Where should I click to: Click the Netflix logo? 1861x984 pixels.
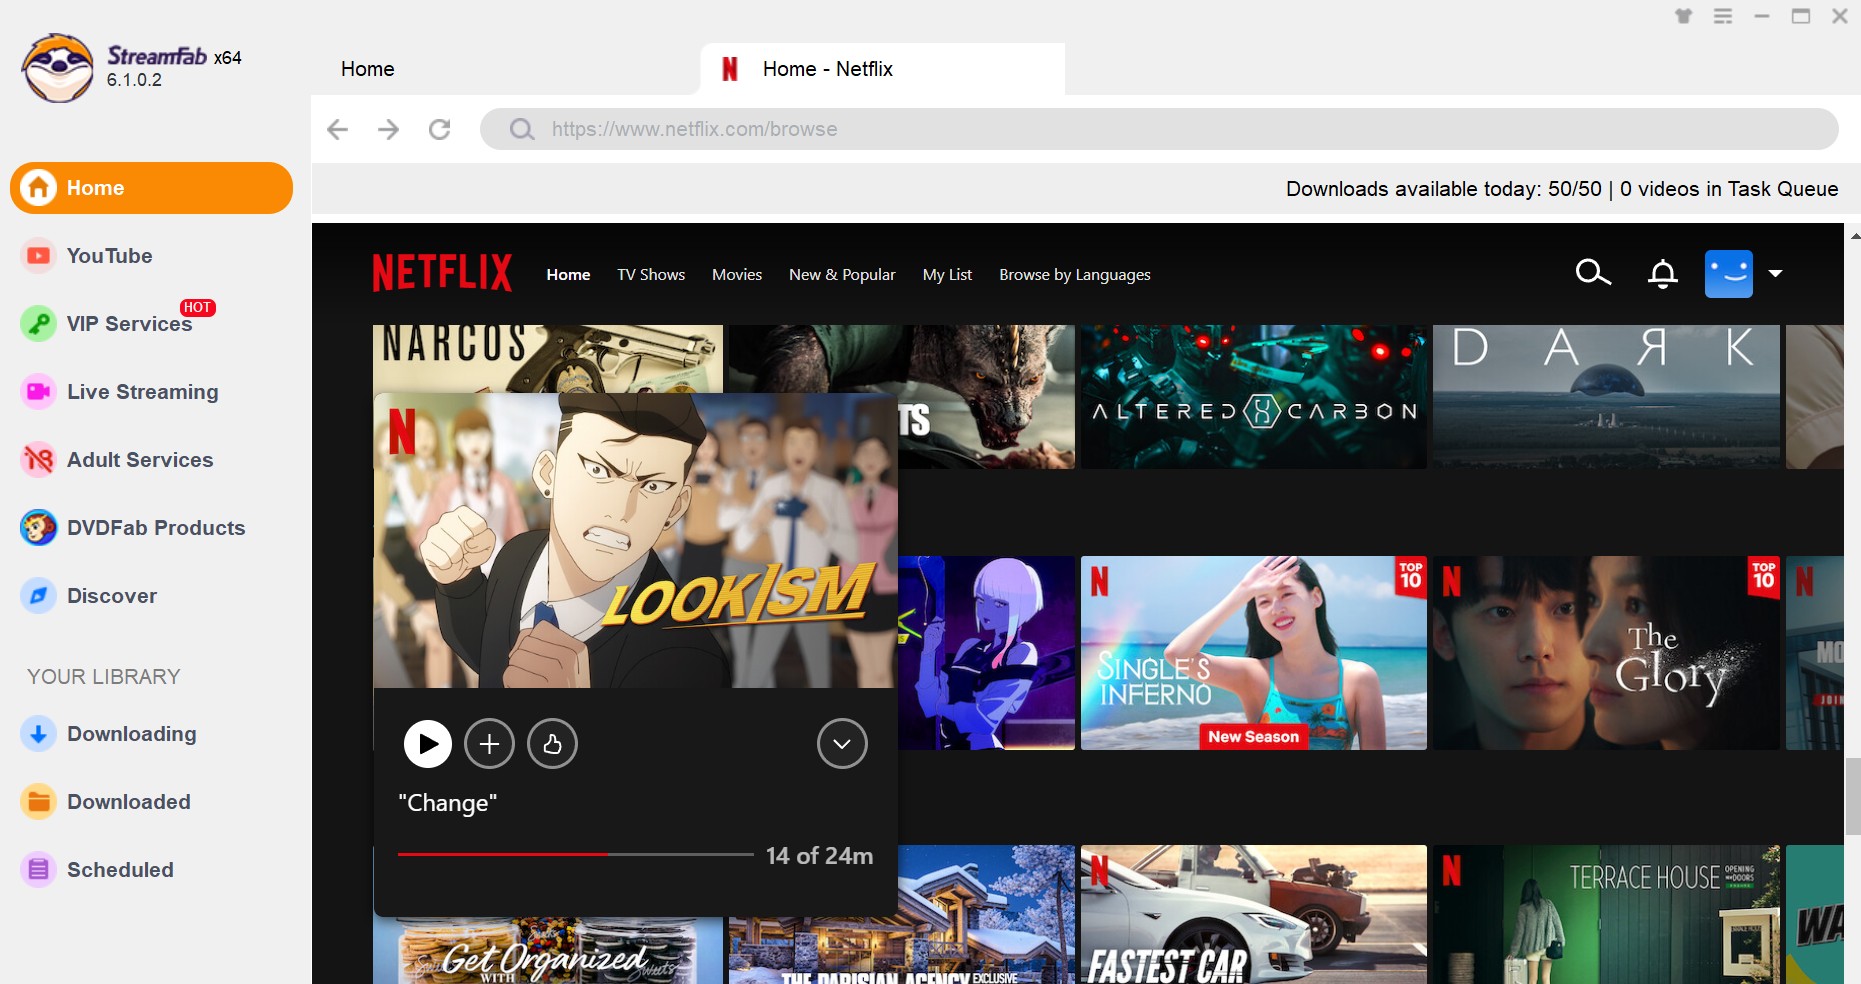[x=442, y=273]
